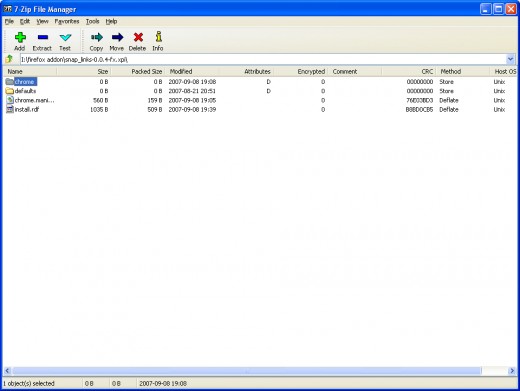Click modified date 2007-08-21 20:51
Viewport: 520px width, 391px height.
pos(192,91)
